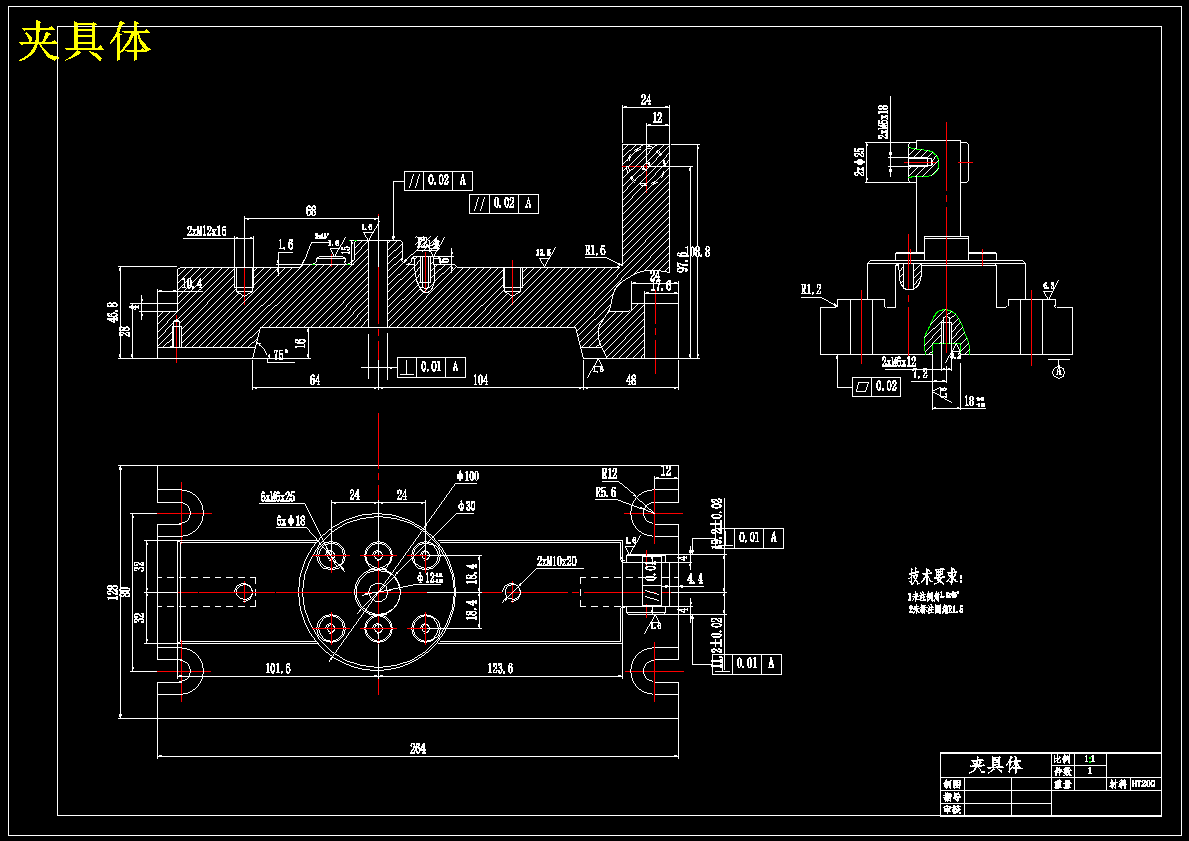Click the "6xM6x25" thread callout
Image resolution: width=1189 pixels, height=841 pixels.
pos(278,497)
